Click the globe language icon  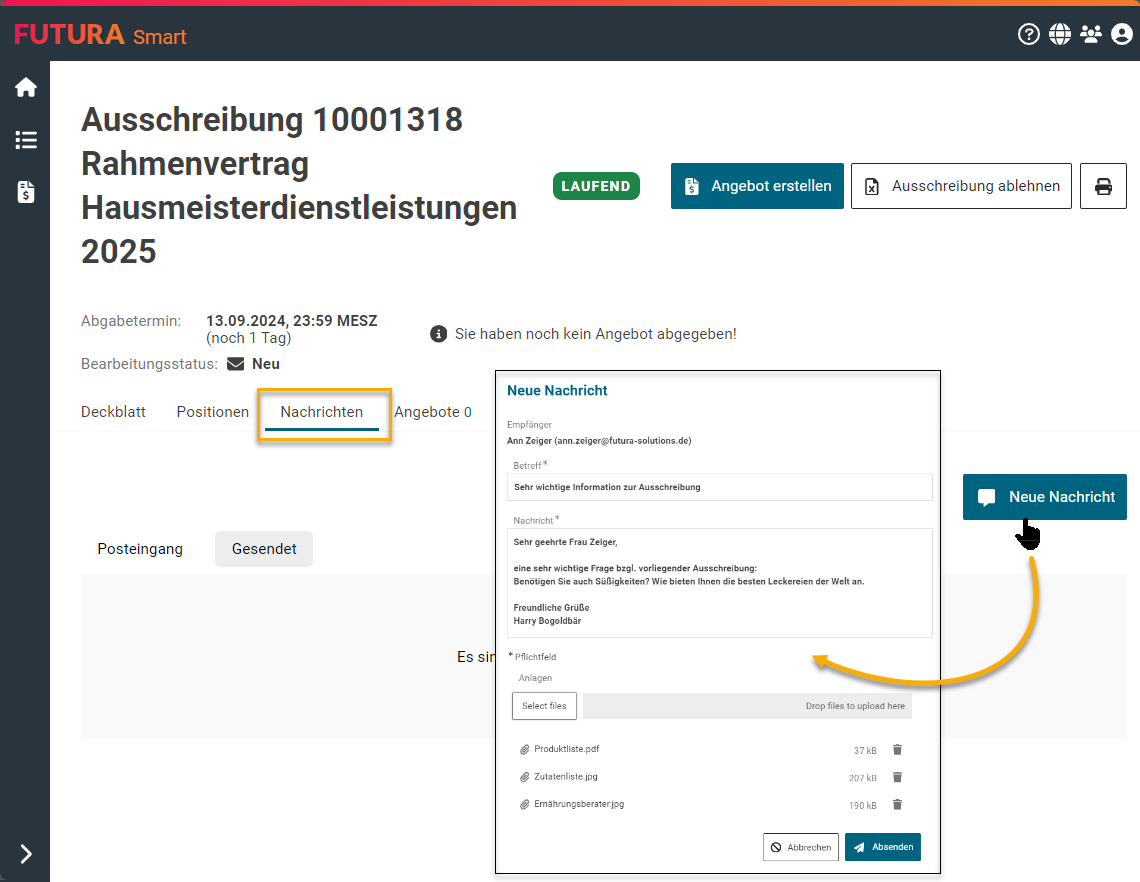(x=1060, y=35)
